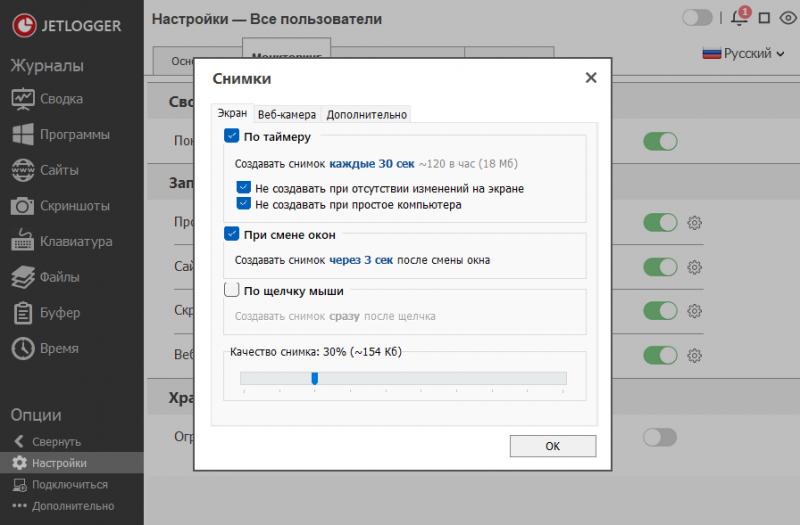The height and width of the screenshot is (525, 800).
Task: Toggle Не создавать при простое компьютера
Action: click(x=243, y=203)
